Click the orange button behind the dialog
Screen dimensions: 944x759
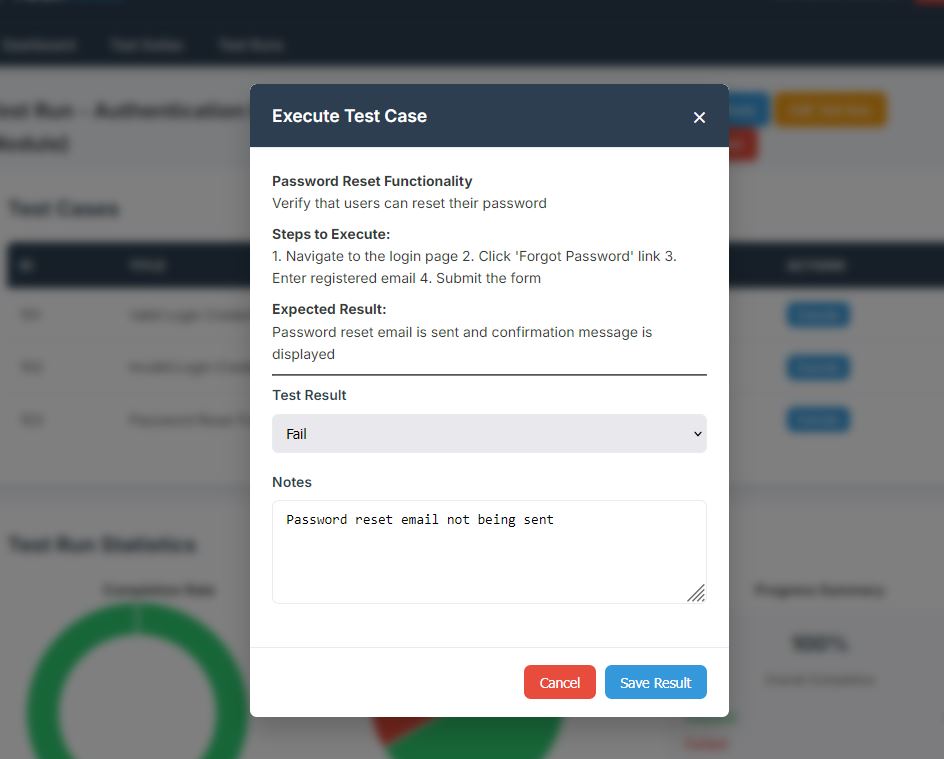(x=830, y=111)
